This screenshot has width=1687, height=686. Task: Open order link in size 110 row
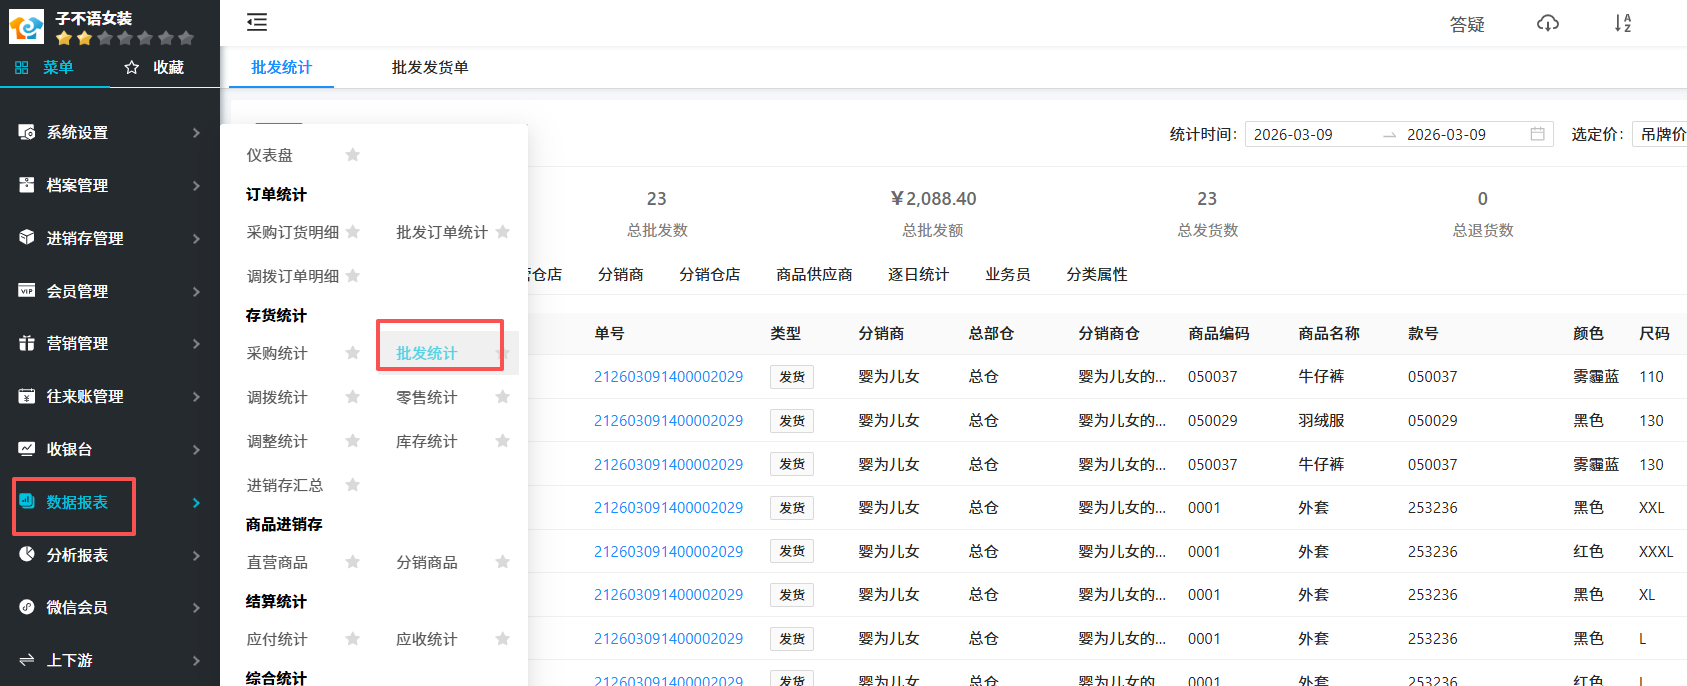coord(668,377)
